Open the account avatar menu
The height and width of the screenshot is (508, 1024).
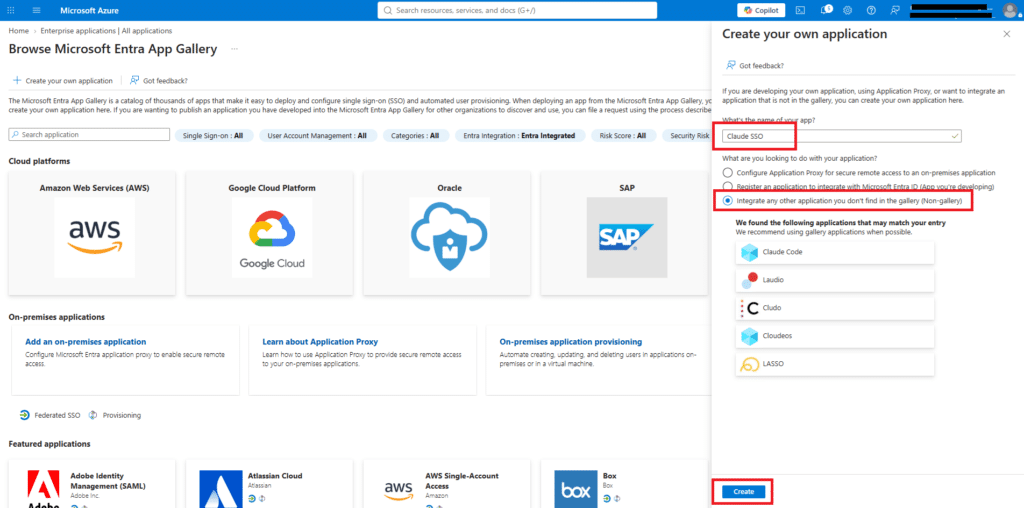tap(1010, 10)
